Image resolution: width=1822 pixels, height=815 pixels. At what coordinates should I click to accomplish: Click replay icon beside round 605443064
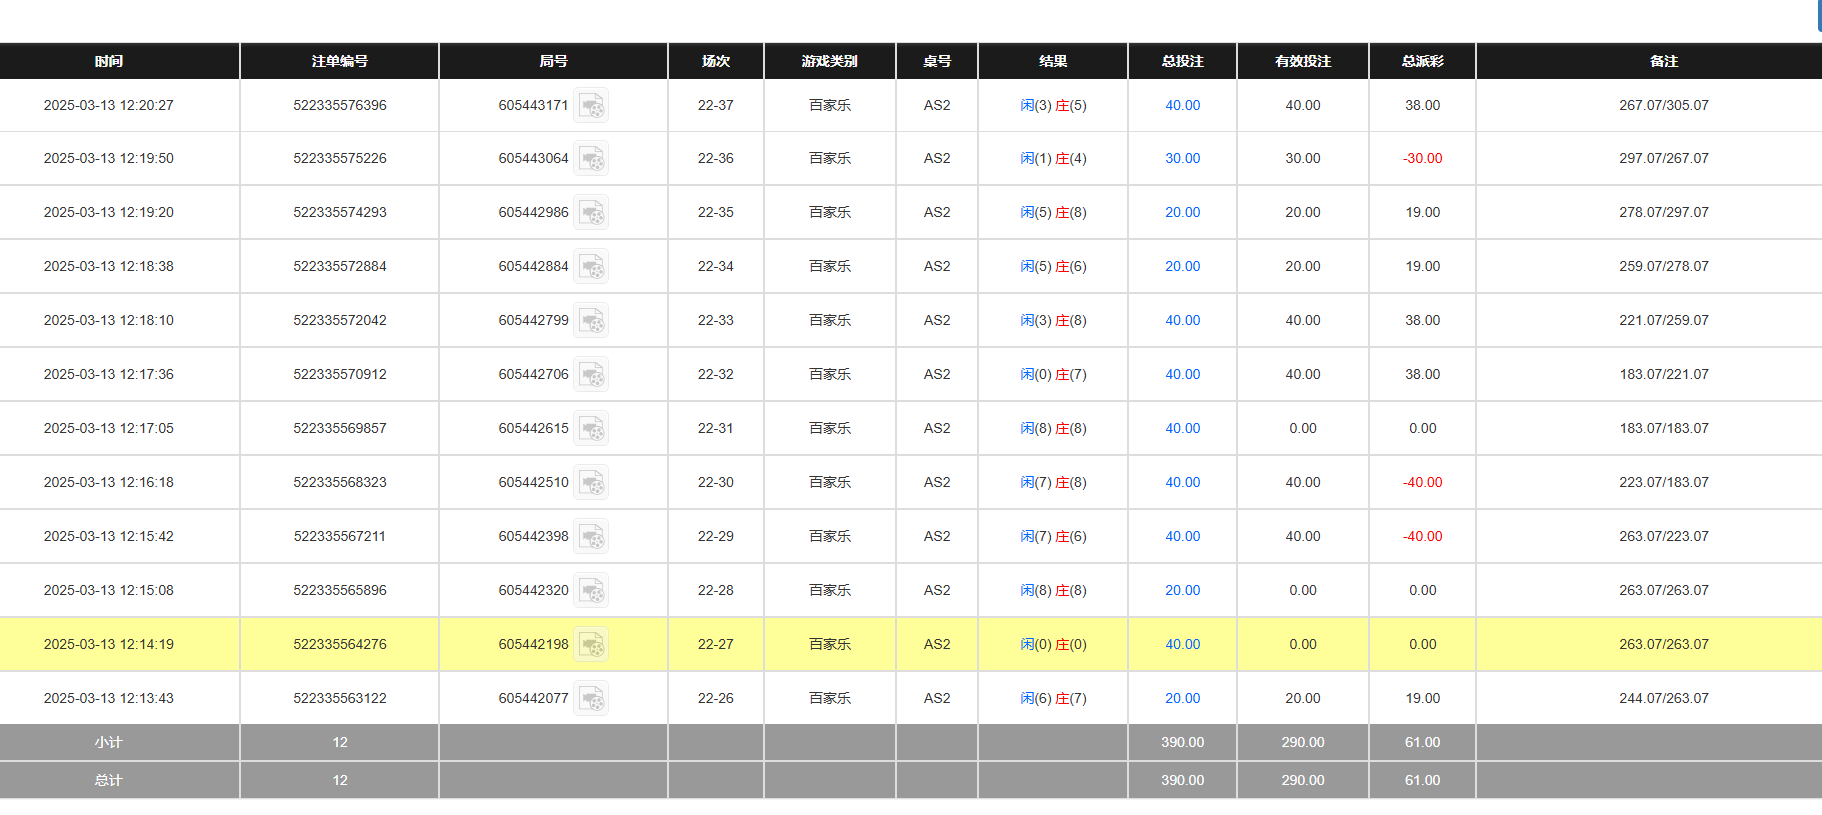591,159
